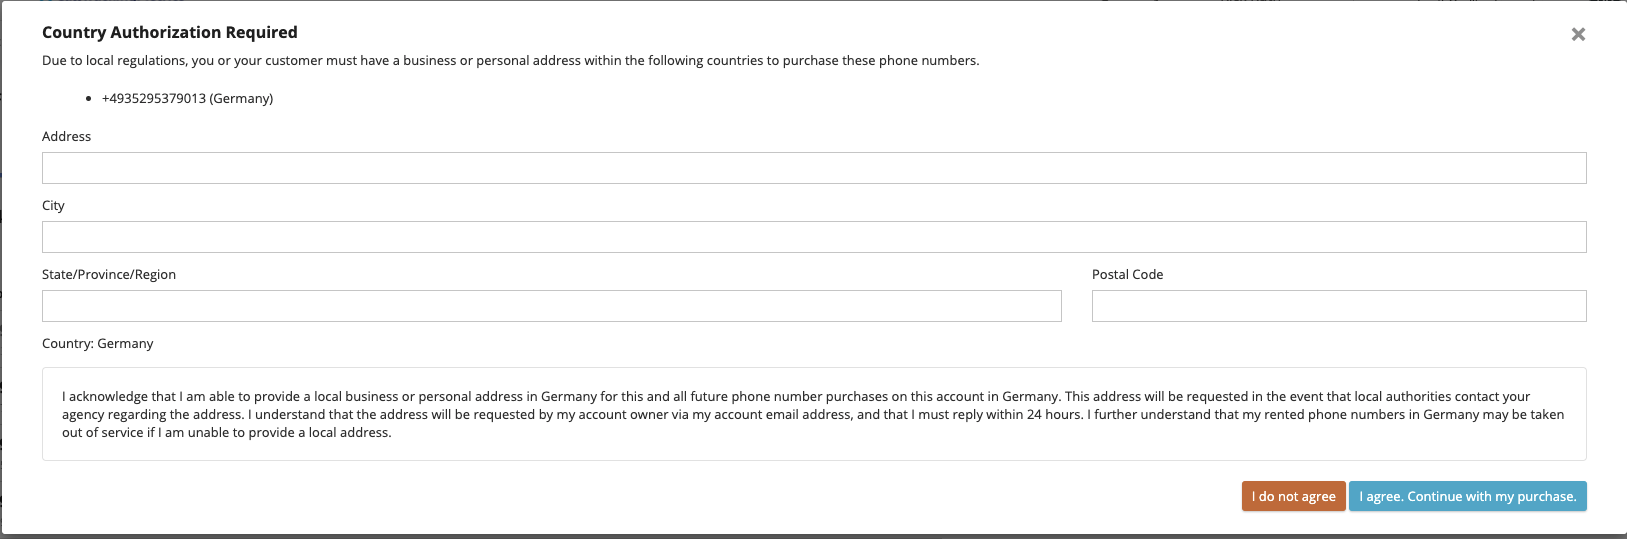Click the 'Country Authorization Required' heading
Image resolution: width=1627 pixels, height=539 pixels.
tap(170, 32)
